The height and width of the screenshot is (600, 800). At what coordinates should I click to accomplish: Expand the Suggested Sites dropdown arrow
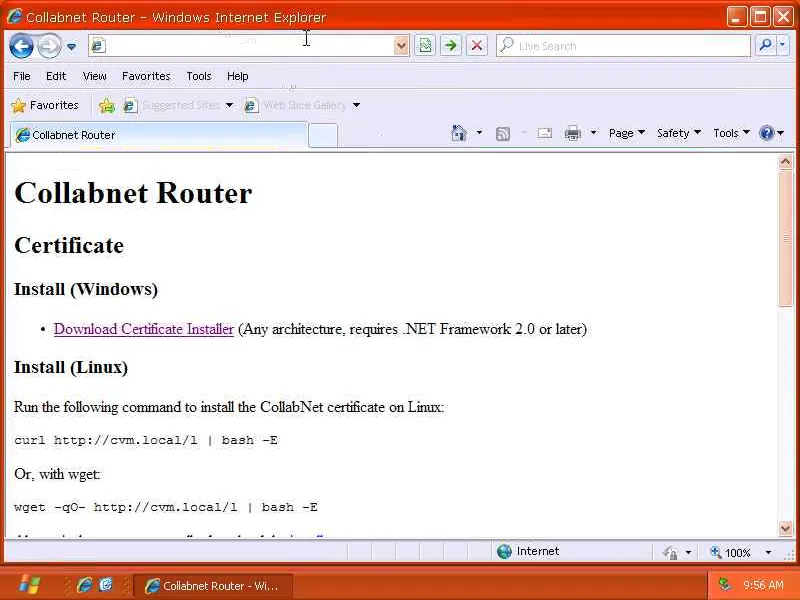(230, 106)
